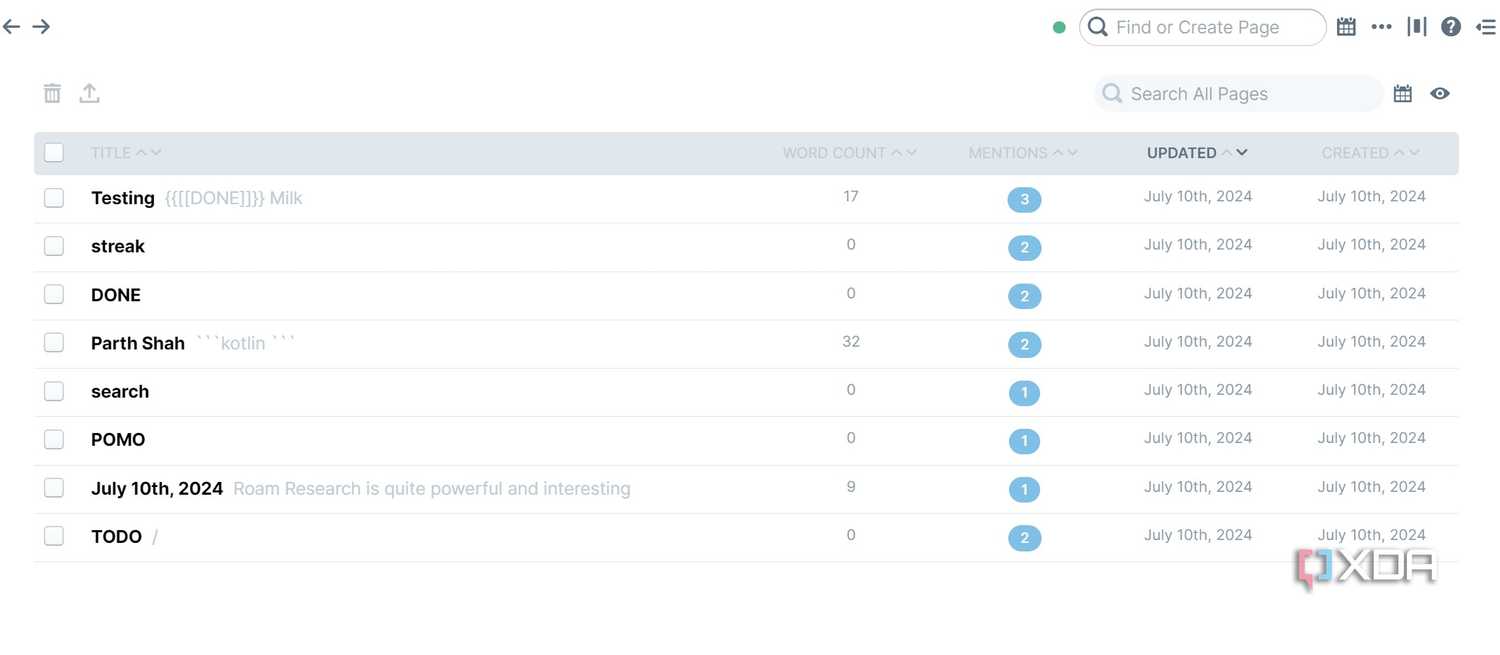The height and width of the screenshot is (655, 1500).
Task: Click the kotlin code preview in Parth Shah row
Action: (x=246, y=343)
